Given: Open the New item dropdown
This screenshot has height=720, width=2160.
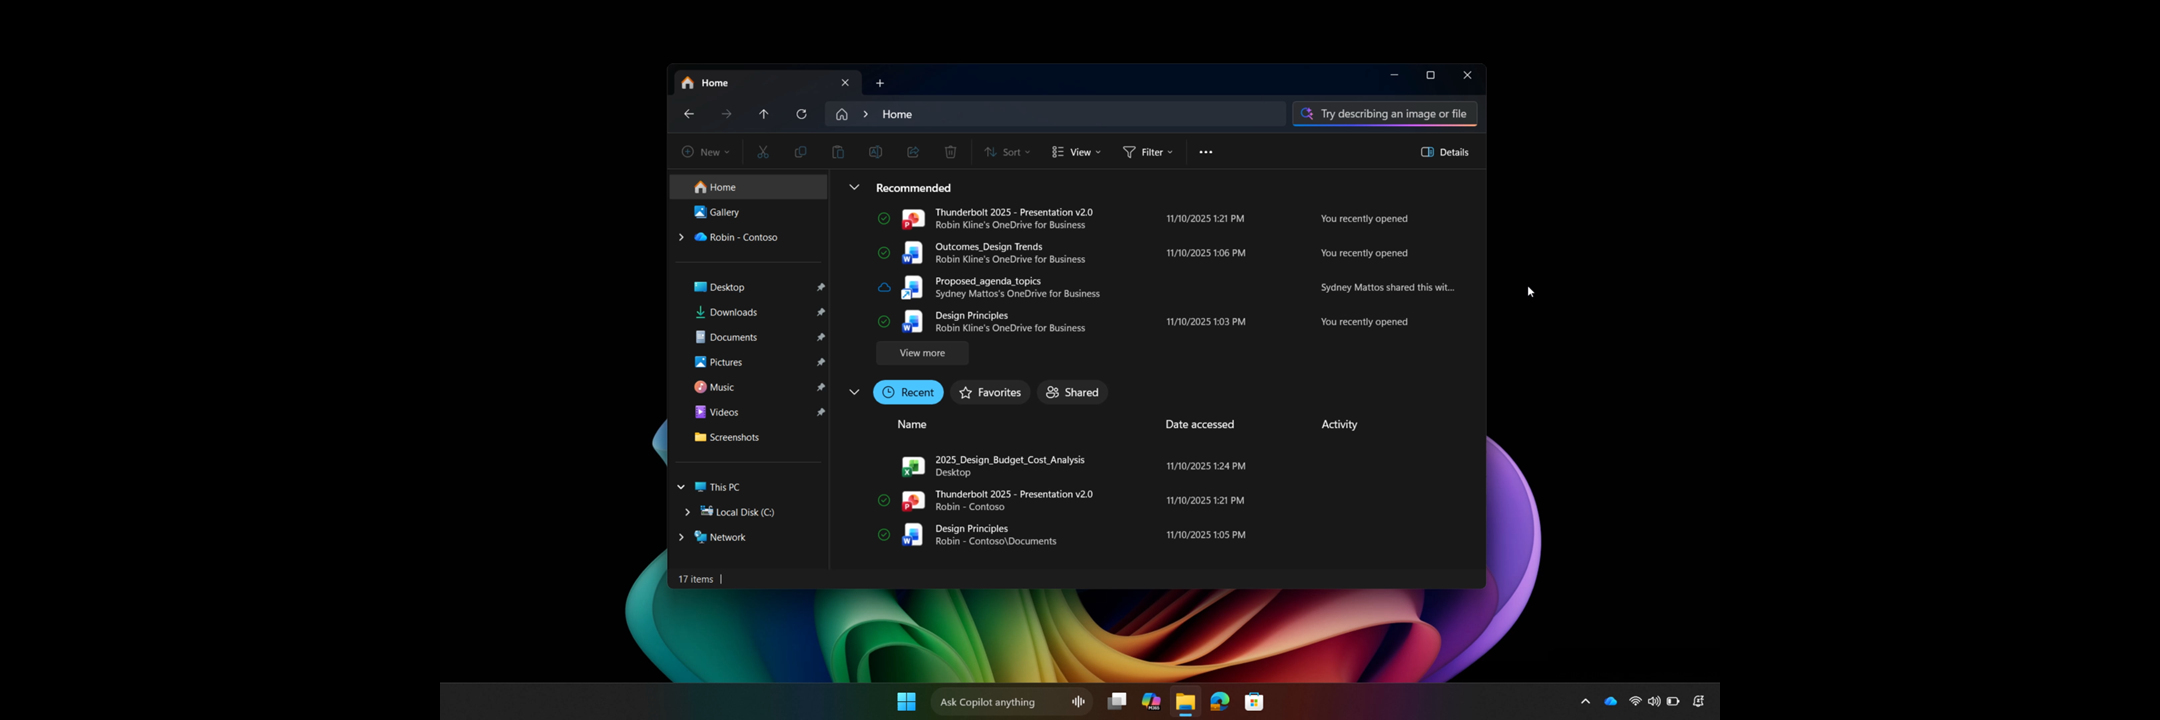Looking at the screenshot, I should point(705,152).
